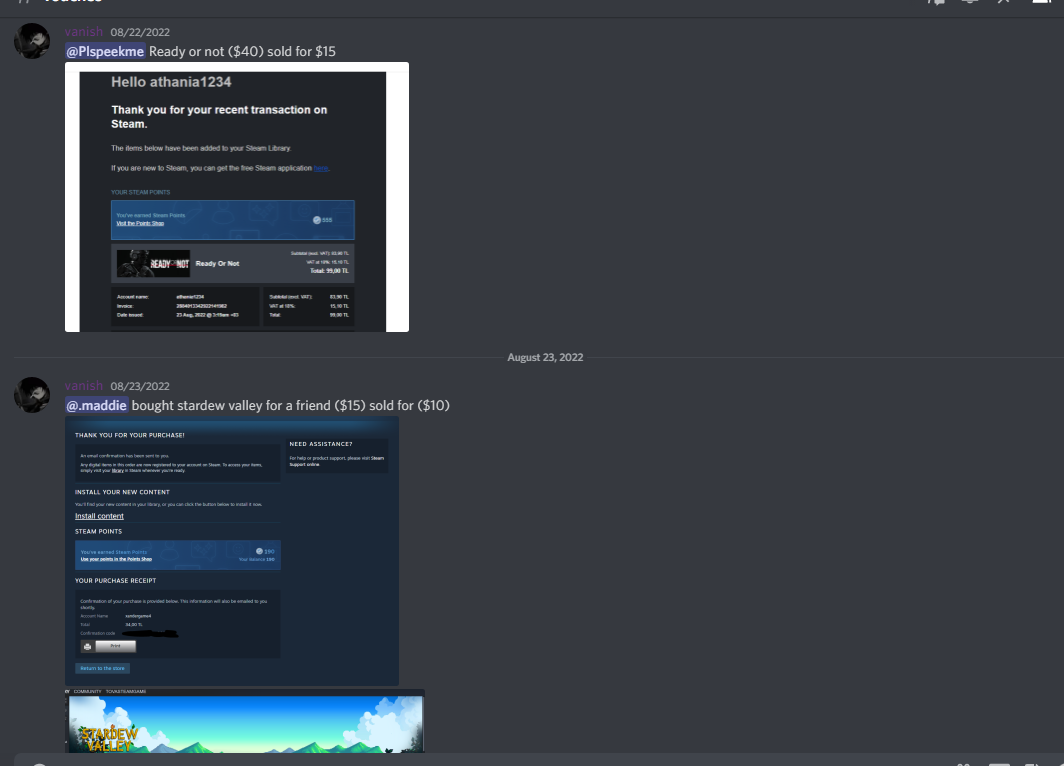Click the 08/22/2022 message timestamp
1064x766 pixels.
coord(140,33)
